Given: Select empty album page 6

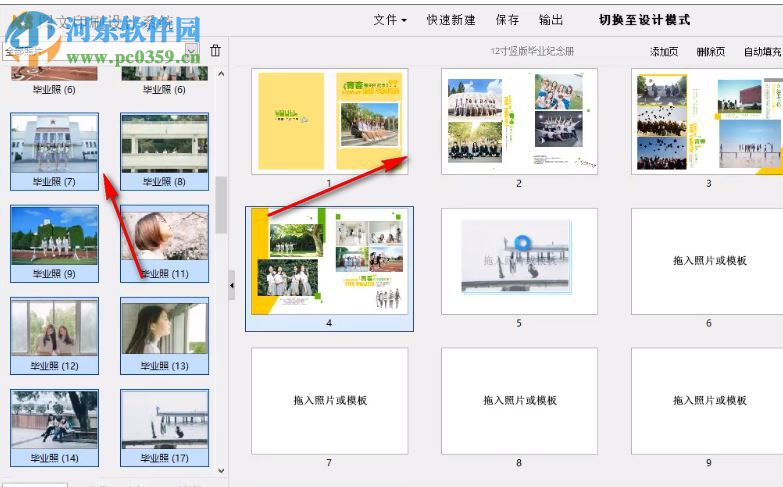Looking at the screenshot, I should [x=707, y=262].
